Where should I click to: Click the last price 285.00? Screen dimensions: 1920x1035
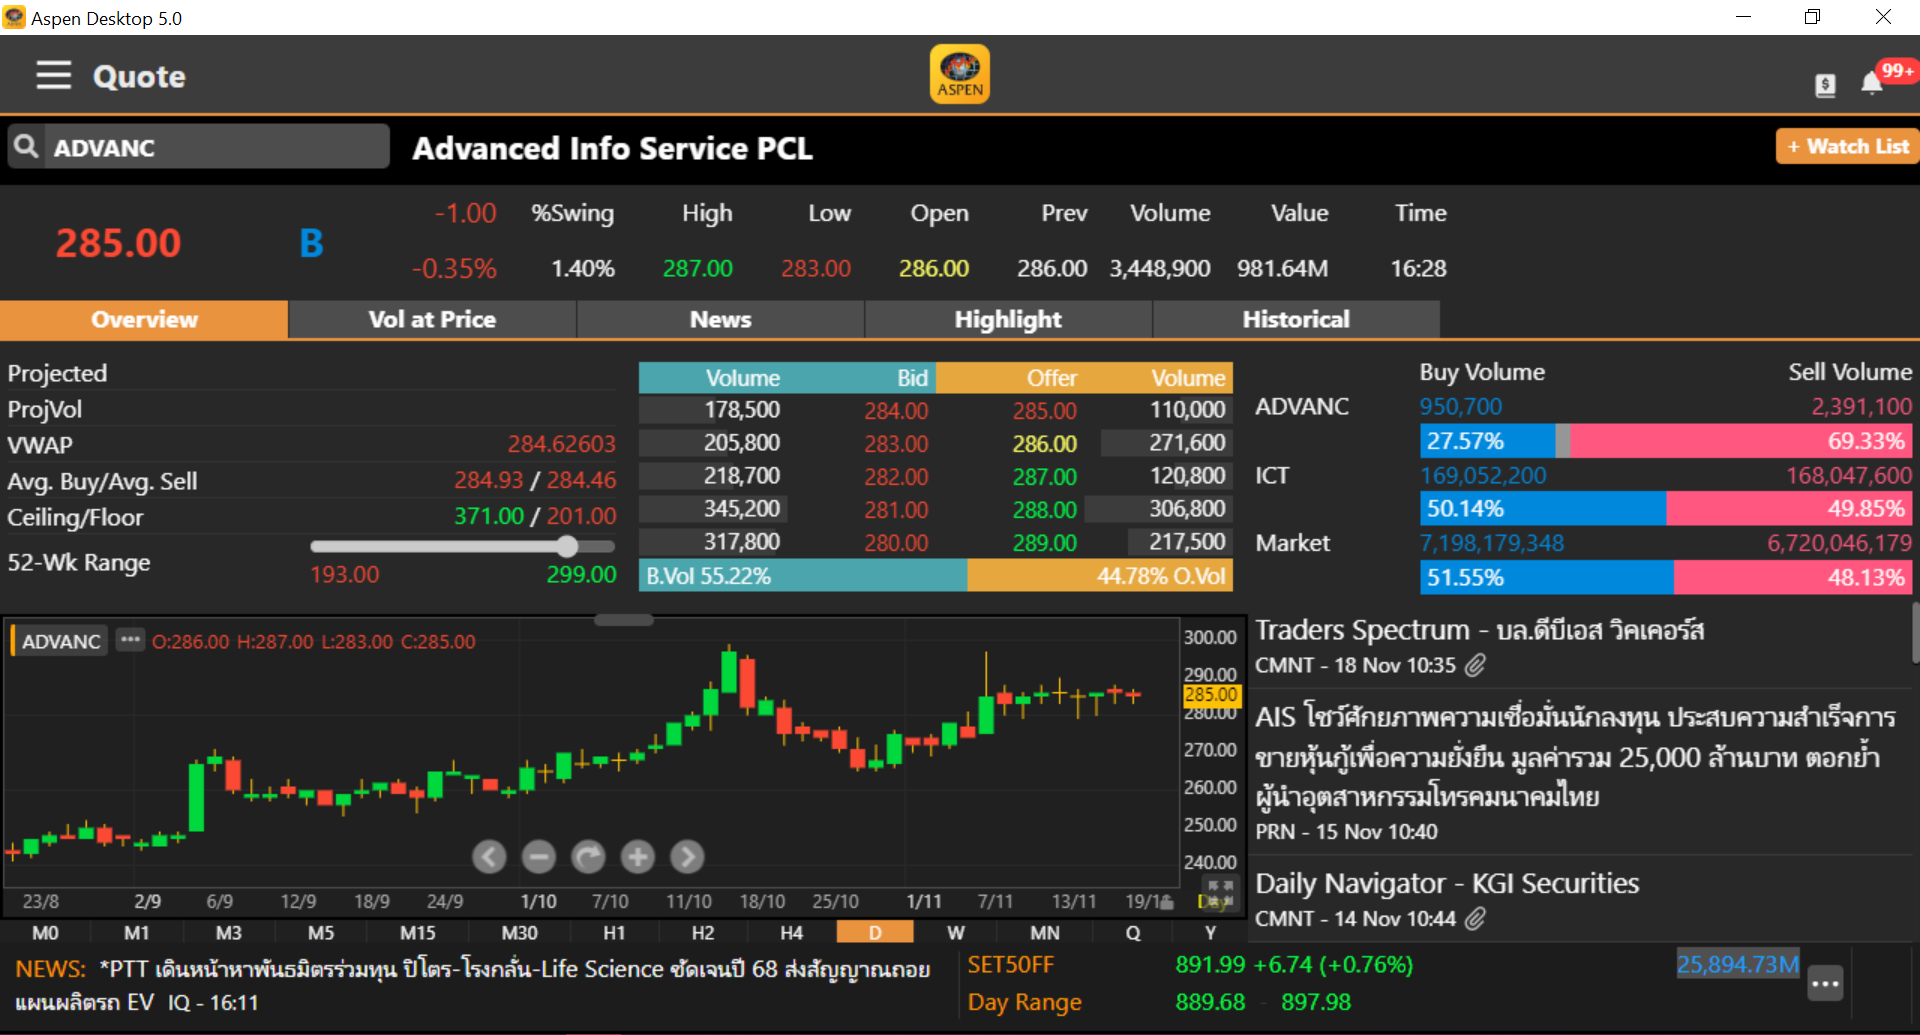click(x=118, y=243)
